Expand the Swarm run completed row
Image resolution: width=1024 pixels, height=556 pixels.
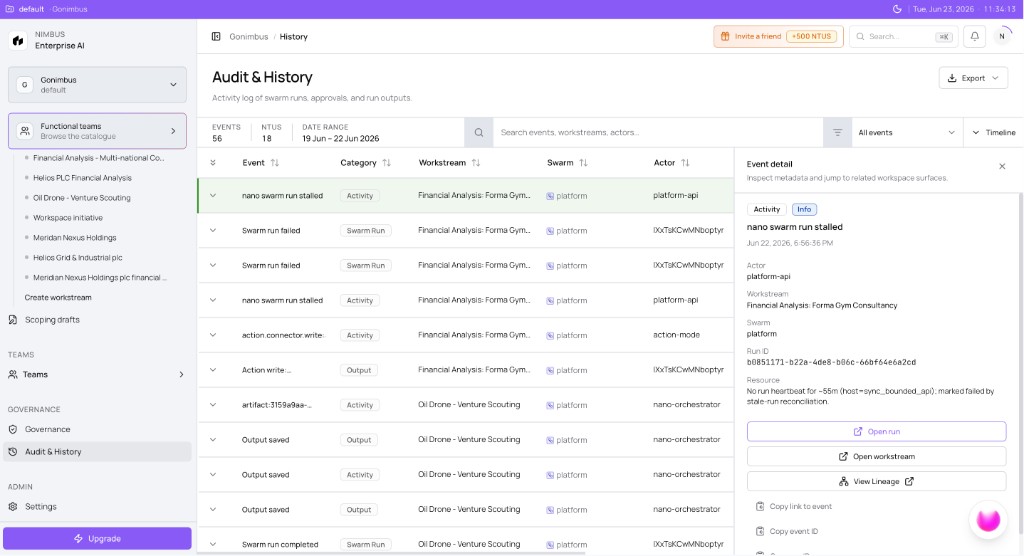click(x=213, y=544)
